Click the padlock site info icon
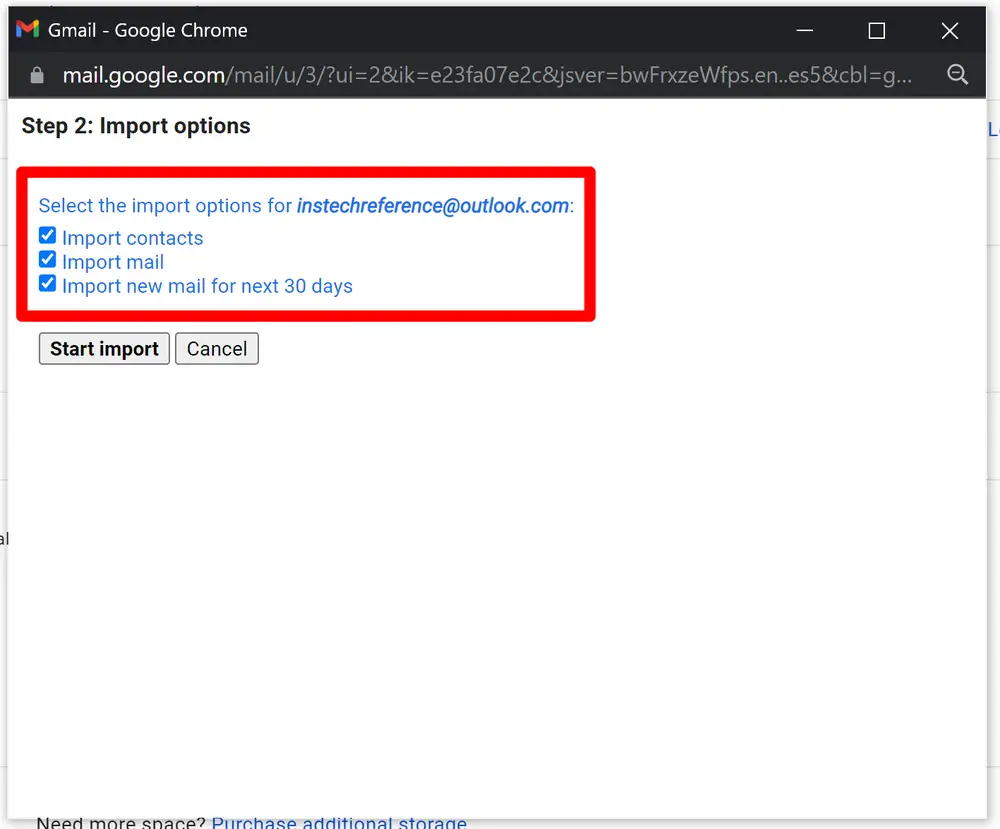The height and width of the screenshot is (829, 1000). (x=37, y=75)
